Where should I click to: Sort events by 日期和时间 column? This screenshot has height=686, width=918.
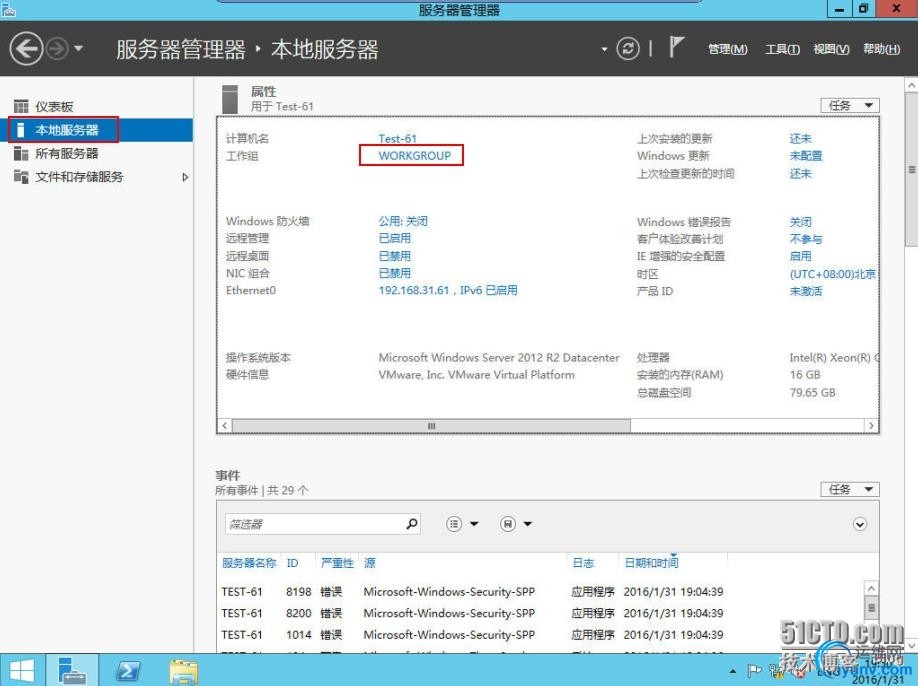[x=652, y=563]
